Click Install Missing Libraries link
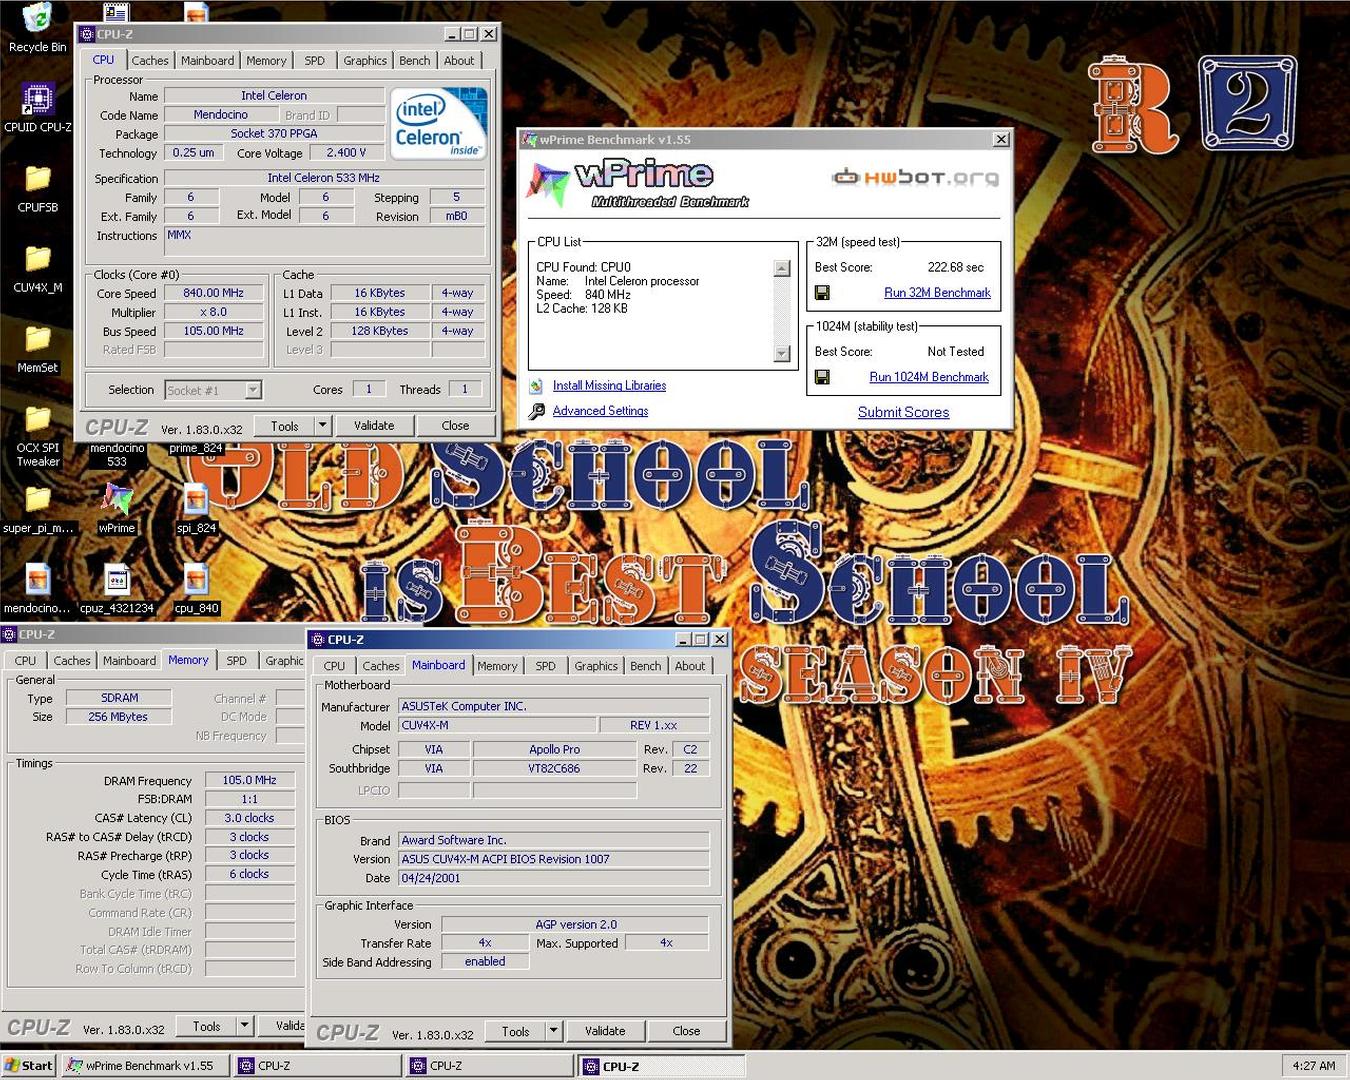 pos(609,386)
